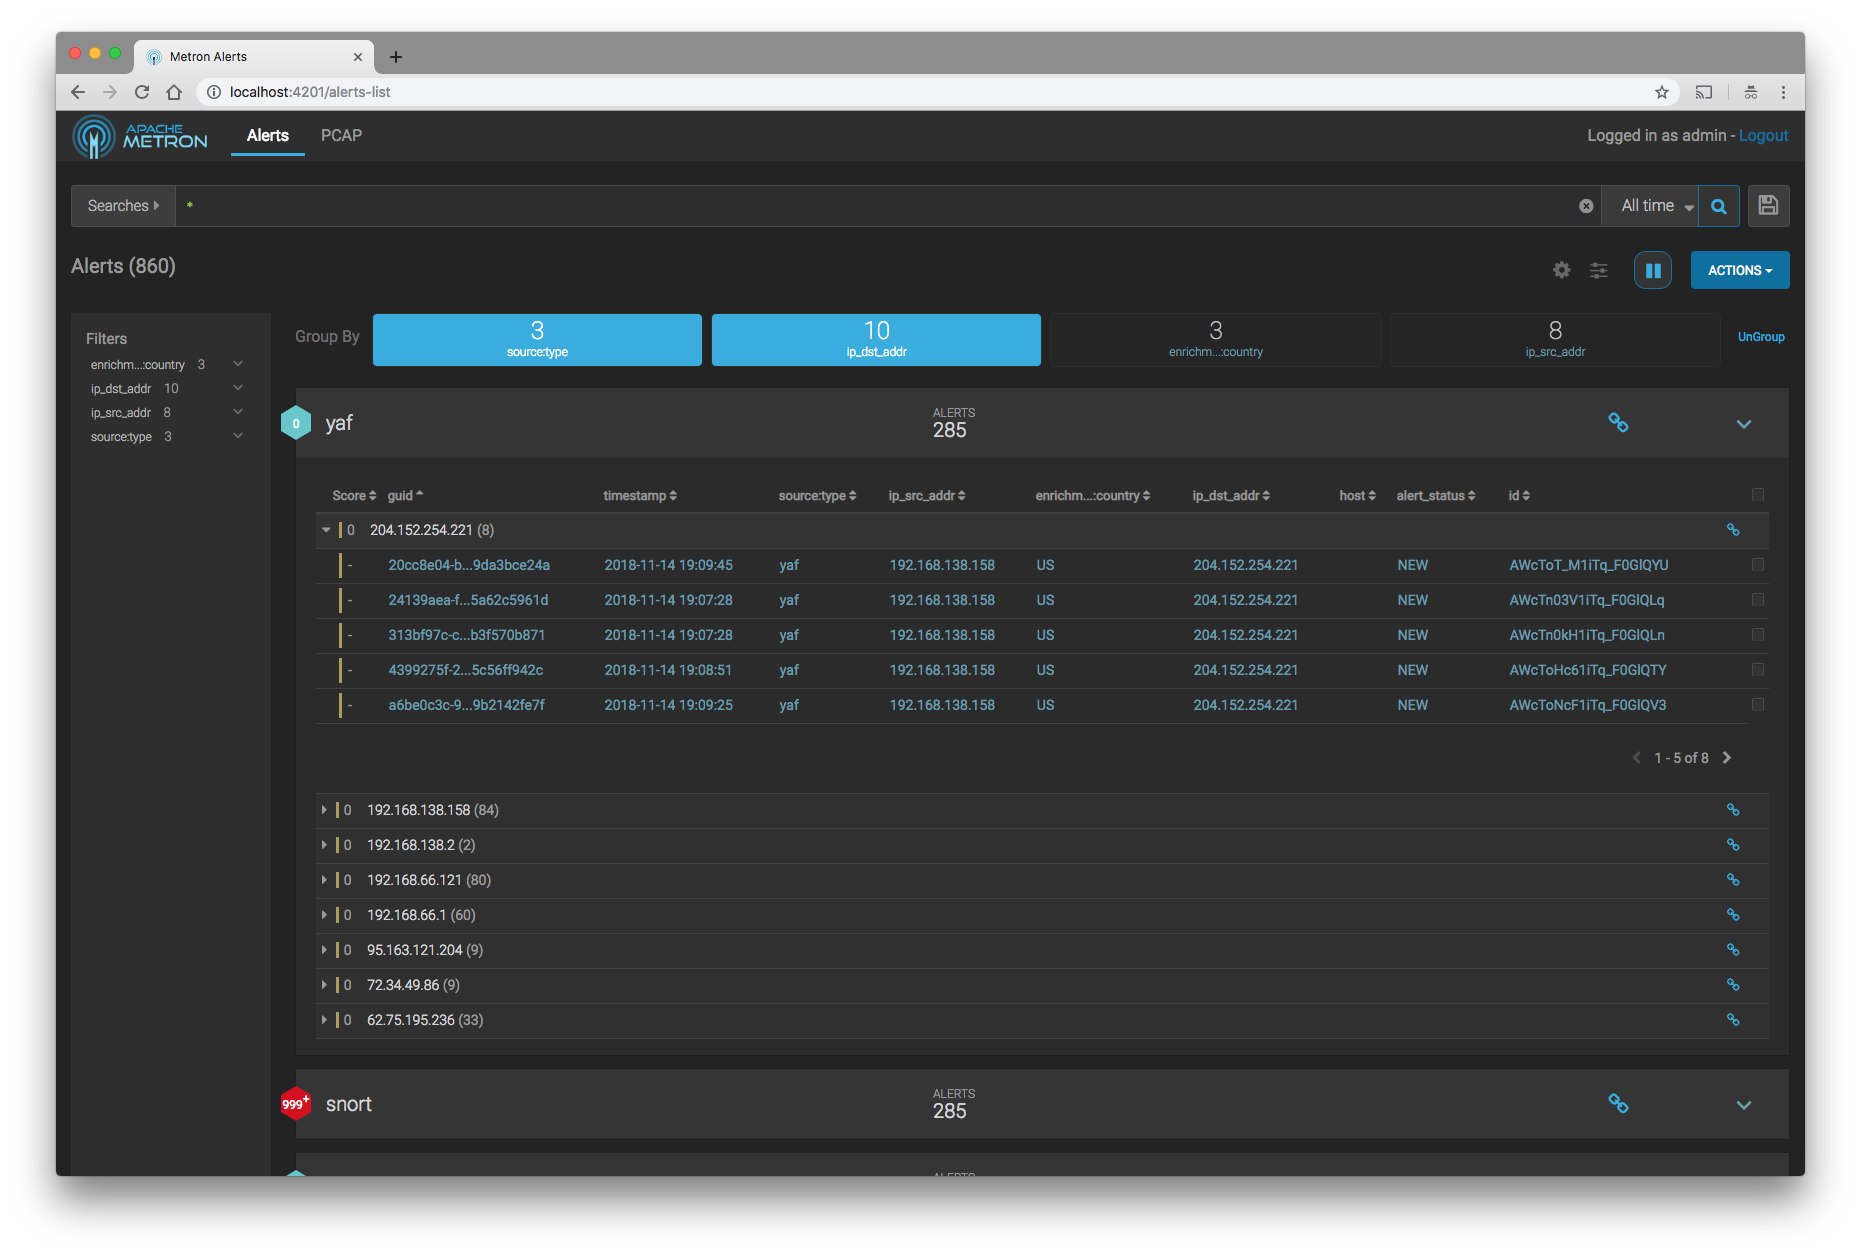The image size is (1861, 1256).
Task: Bookmark this page with star icon
Action: (x=1662, y=92)
